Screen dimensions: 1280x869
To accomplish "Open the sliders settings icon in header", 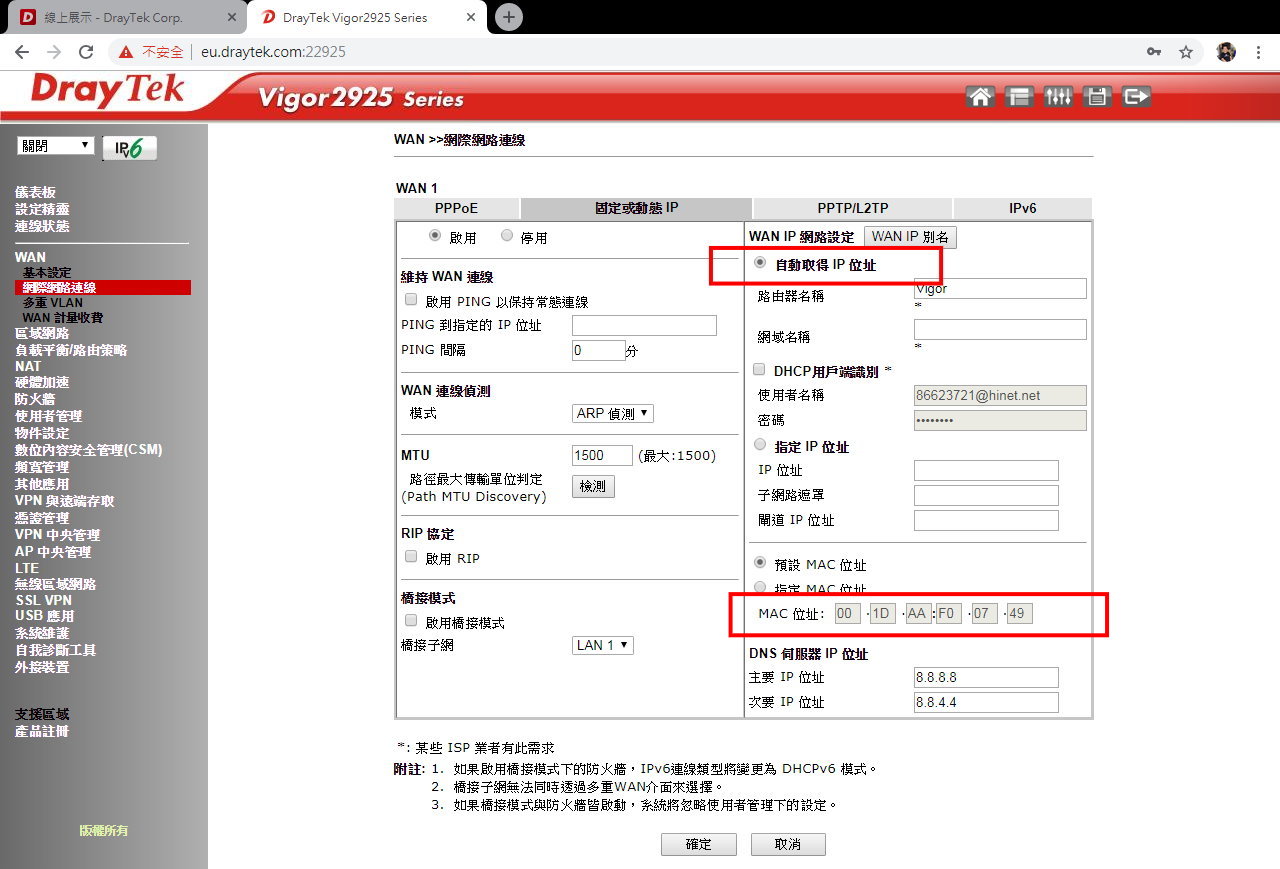I will [x=1057, y=97].
